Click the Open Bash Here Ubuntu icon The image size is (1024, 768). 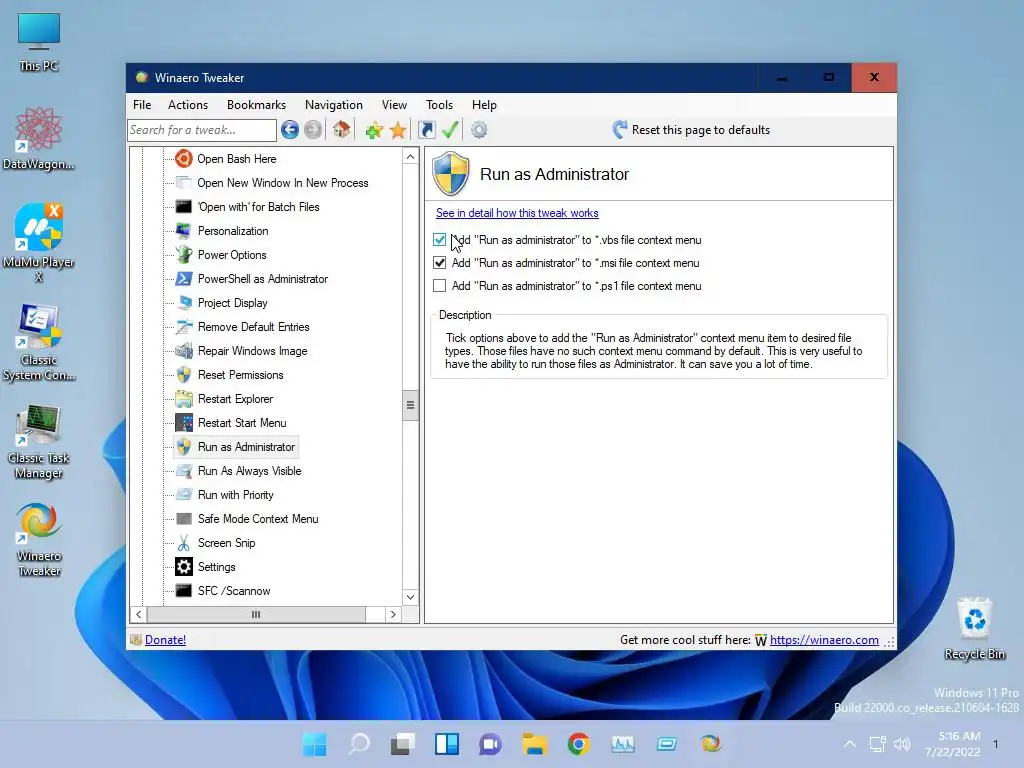pos(184,159)
